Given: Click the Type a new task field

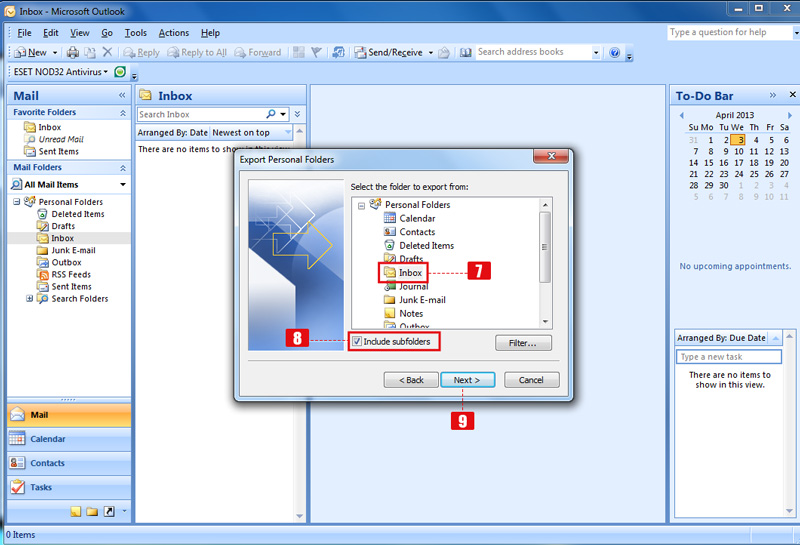Looking at the screenshot, I should click(x=729, y=357).
